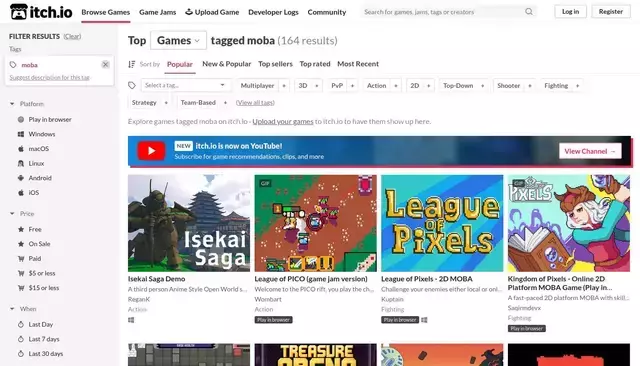The height and width of the screenshot is (366, 640).
Task: Click Suggest description for this tag
Action: (49, 78)
